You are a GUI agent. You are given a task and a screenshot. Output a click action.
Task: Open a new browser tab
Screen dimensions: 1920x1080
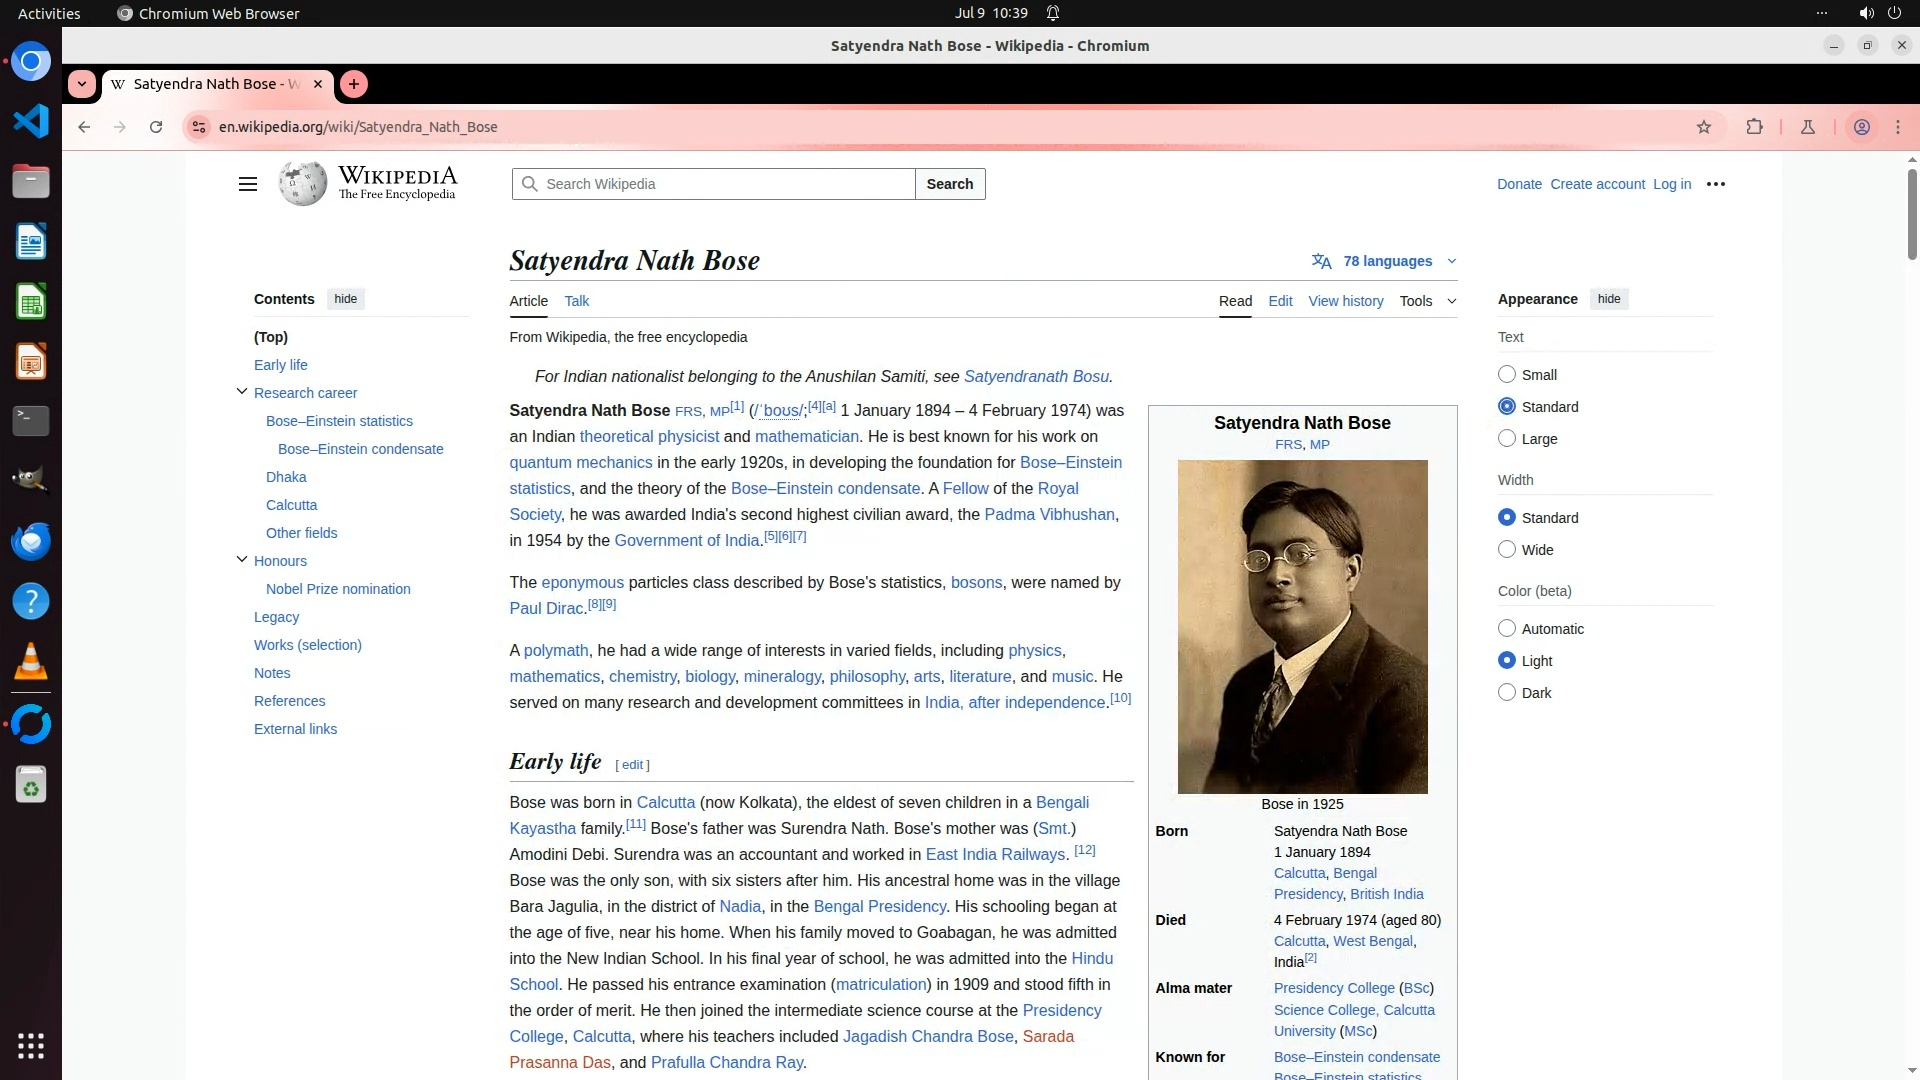click(x=354, y=84)
